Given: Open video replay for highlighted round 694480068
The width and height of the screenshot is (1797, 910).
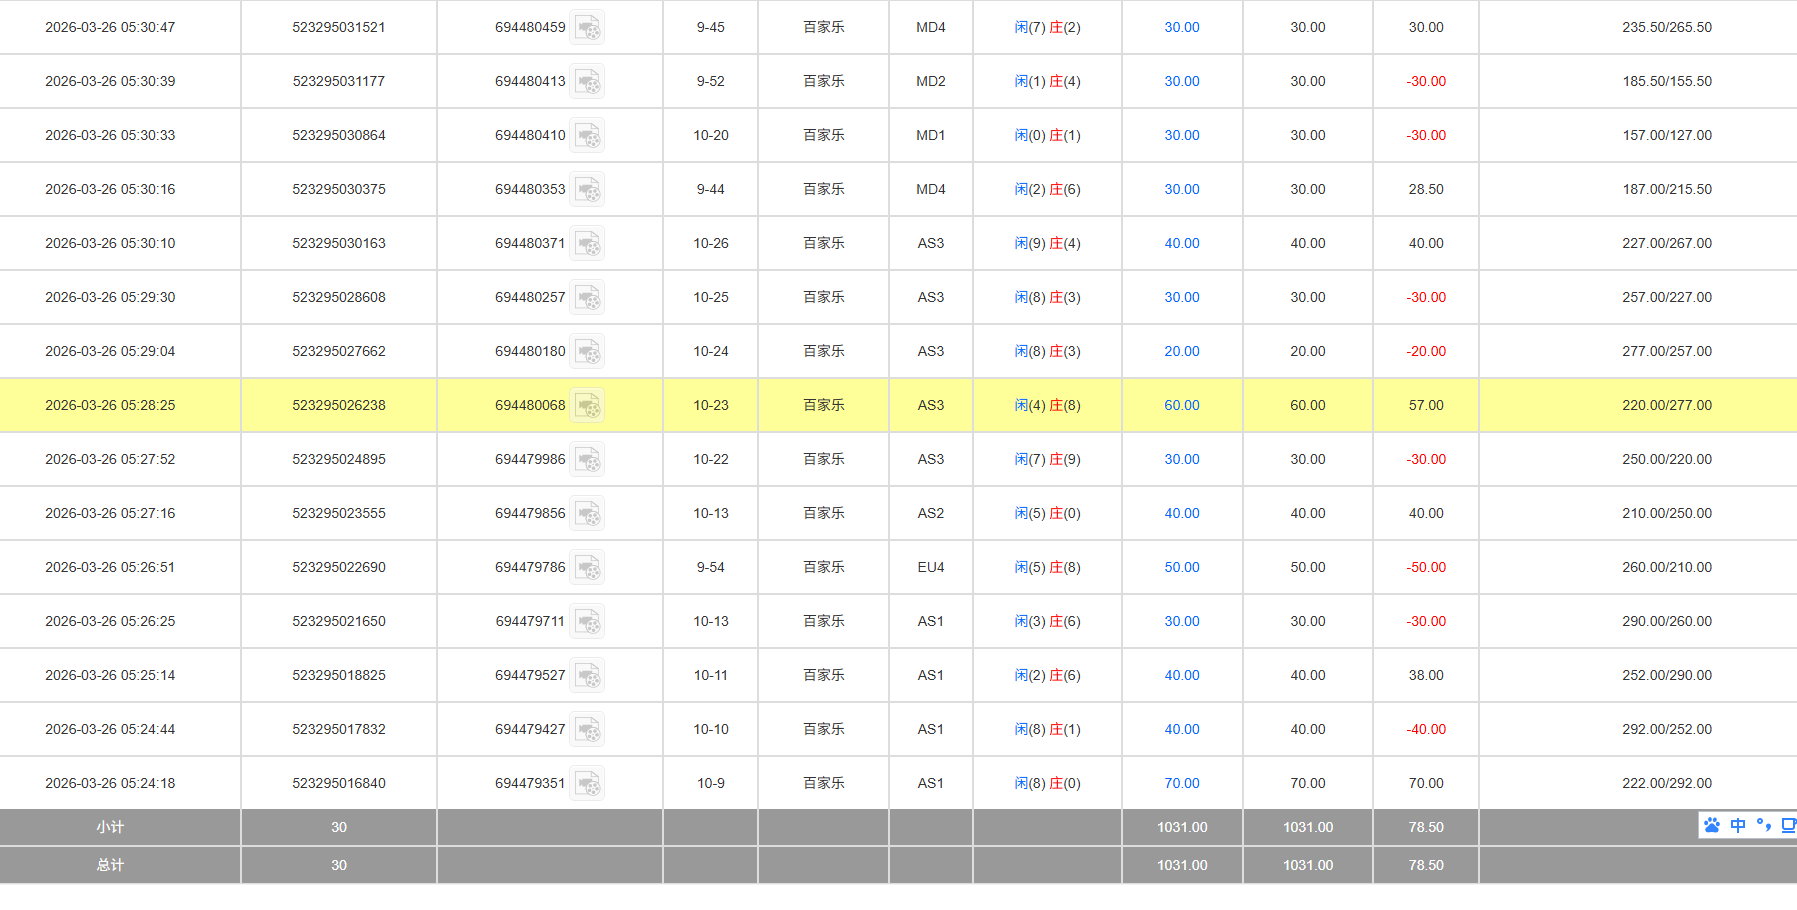Looking at the screenshot, I should coord(588,406).
